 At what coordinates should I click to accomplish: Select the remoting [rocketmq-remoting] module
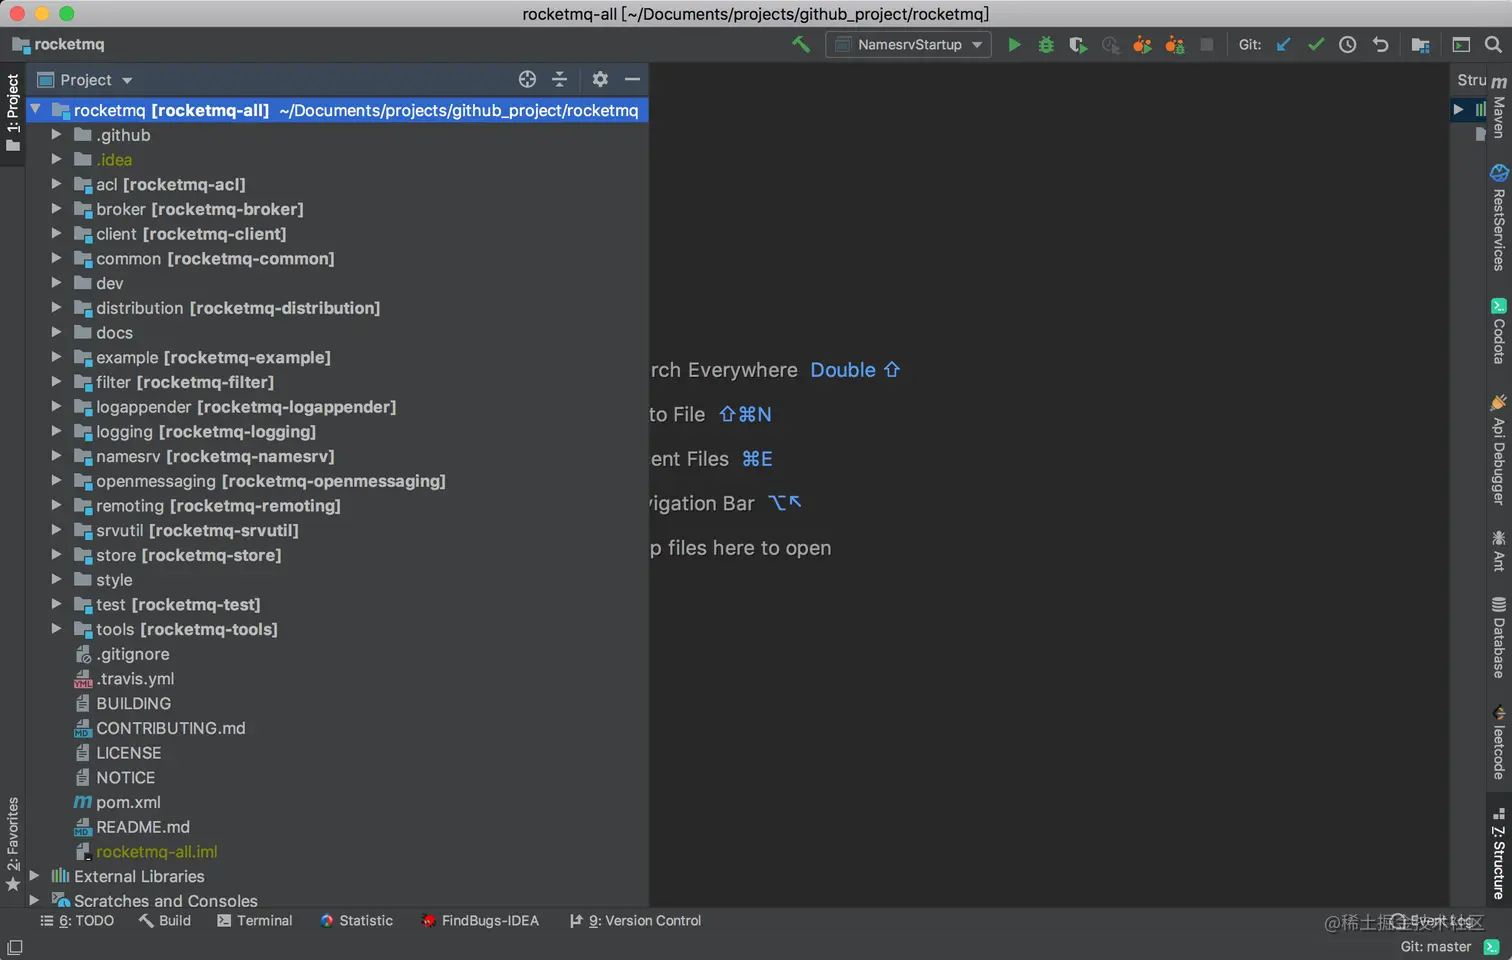(x=218, y=506)
